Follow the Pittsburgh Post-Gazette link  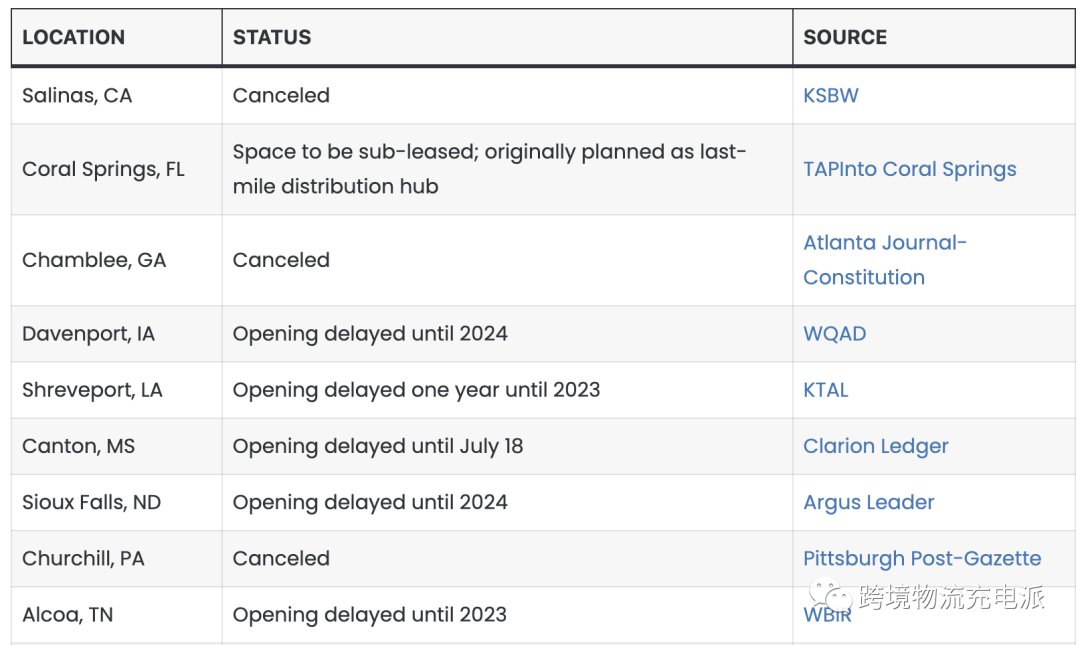(x=921, y=558)
